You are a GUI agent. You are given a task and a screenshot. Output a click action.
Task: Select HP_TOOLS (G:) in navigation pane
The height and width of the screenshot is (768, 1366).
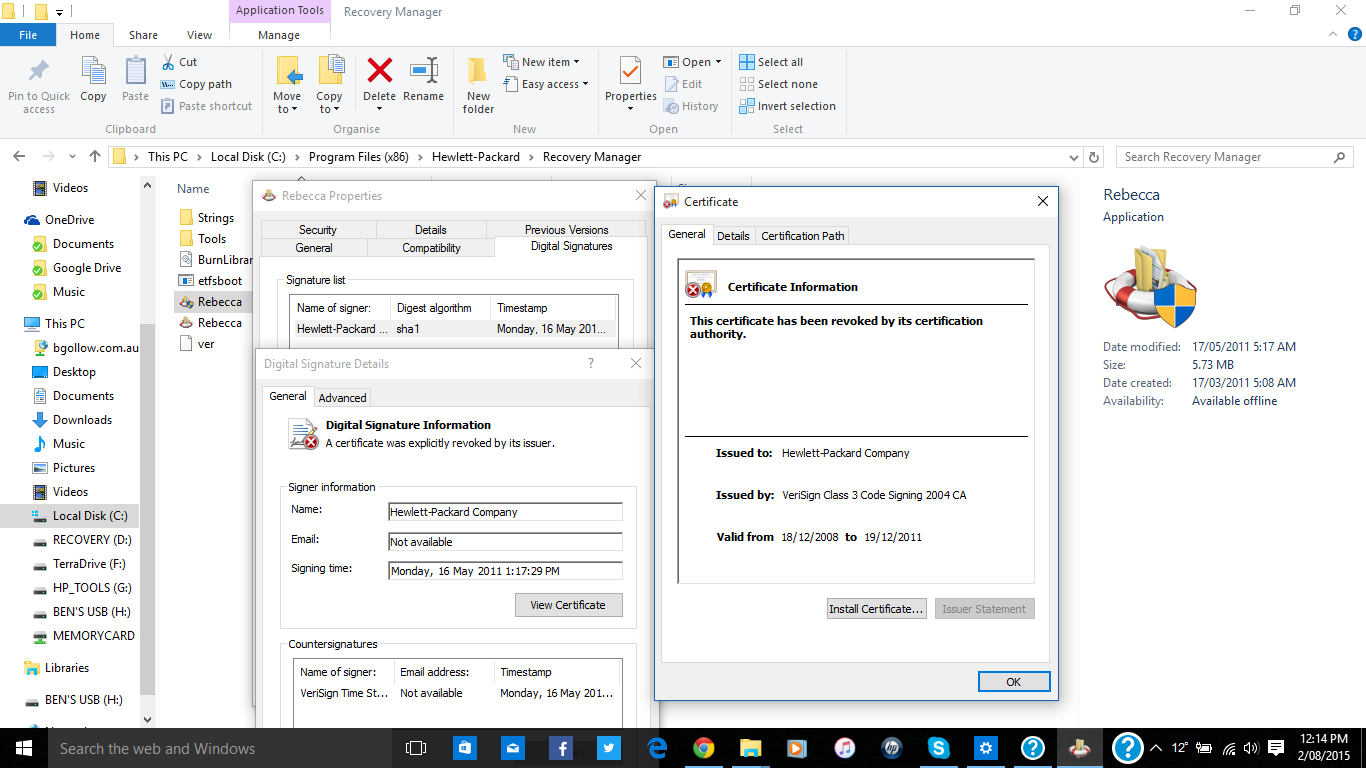tap(92, 588)
